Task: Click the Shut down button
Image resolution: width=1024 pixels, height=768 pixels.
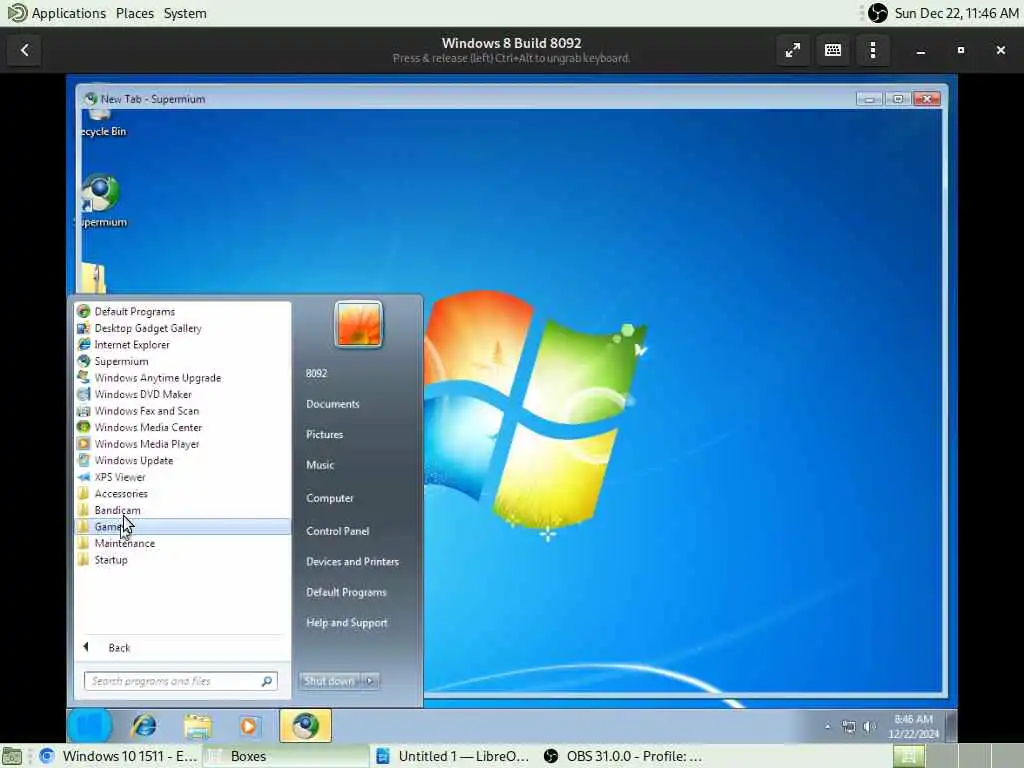Action: 328,681
